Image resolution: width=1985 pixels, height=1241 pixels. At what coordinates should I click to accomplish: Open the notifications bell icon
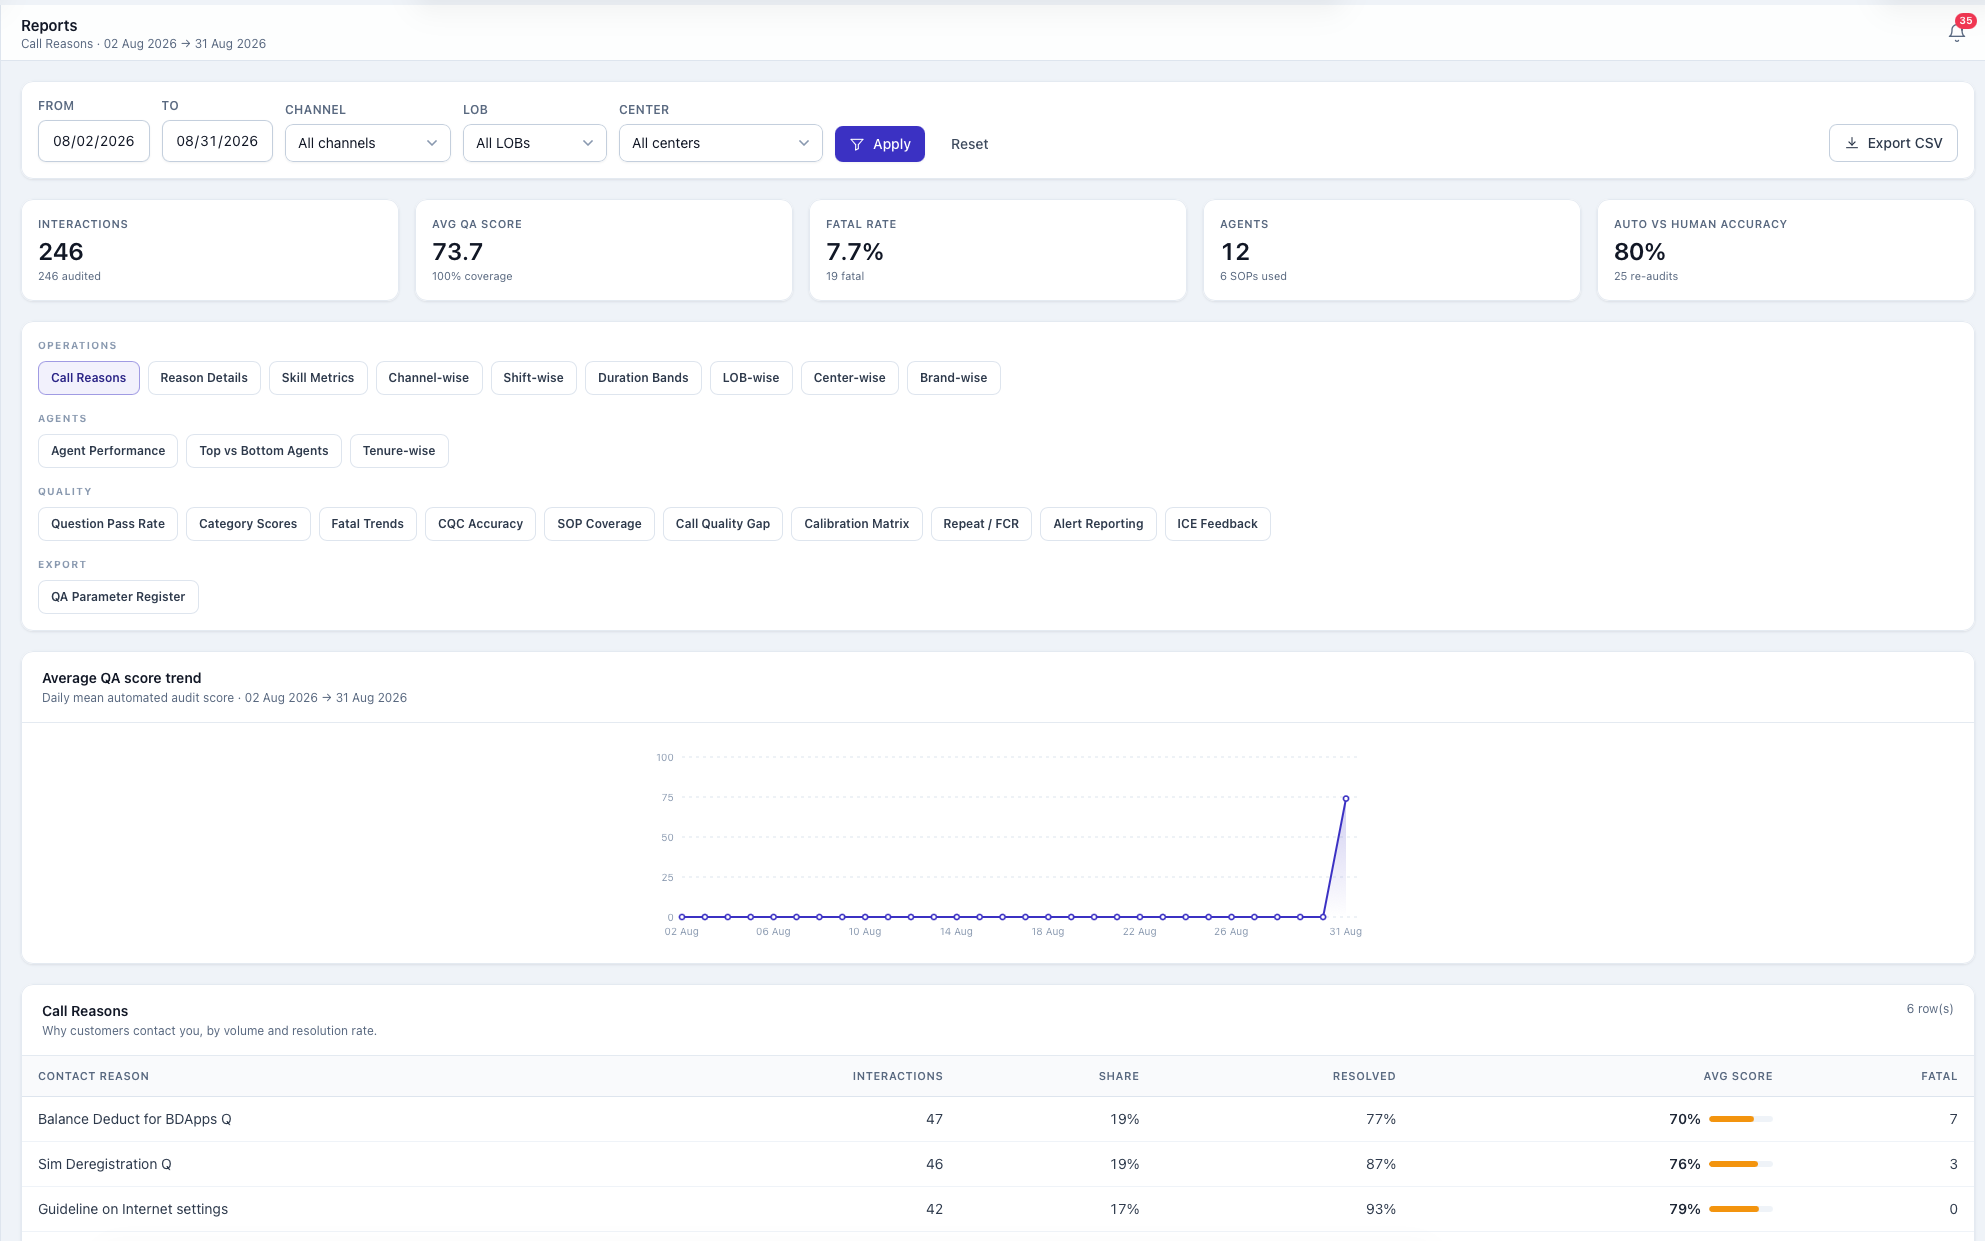[1956, 33]
